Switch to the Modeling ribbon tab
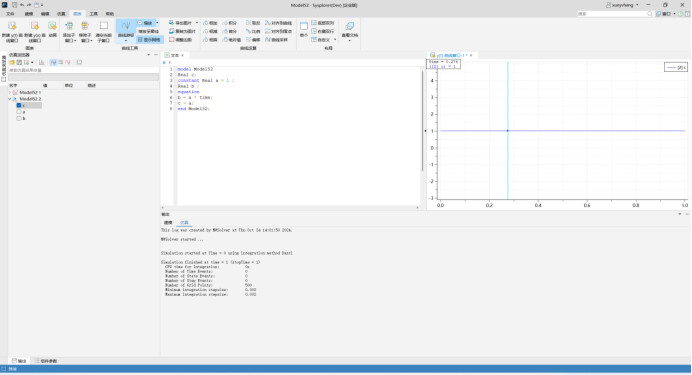Screen dimensions: 692x375 (x=29, y=14)
